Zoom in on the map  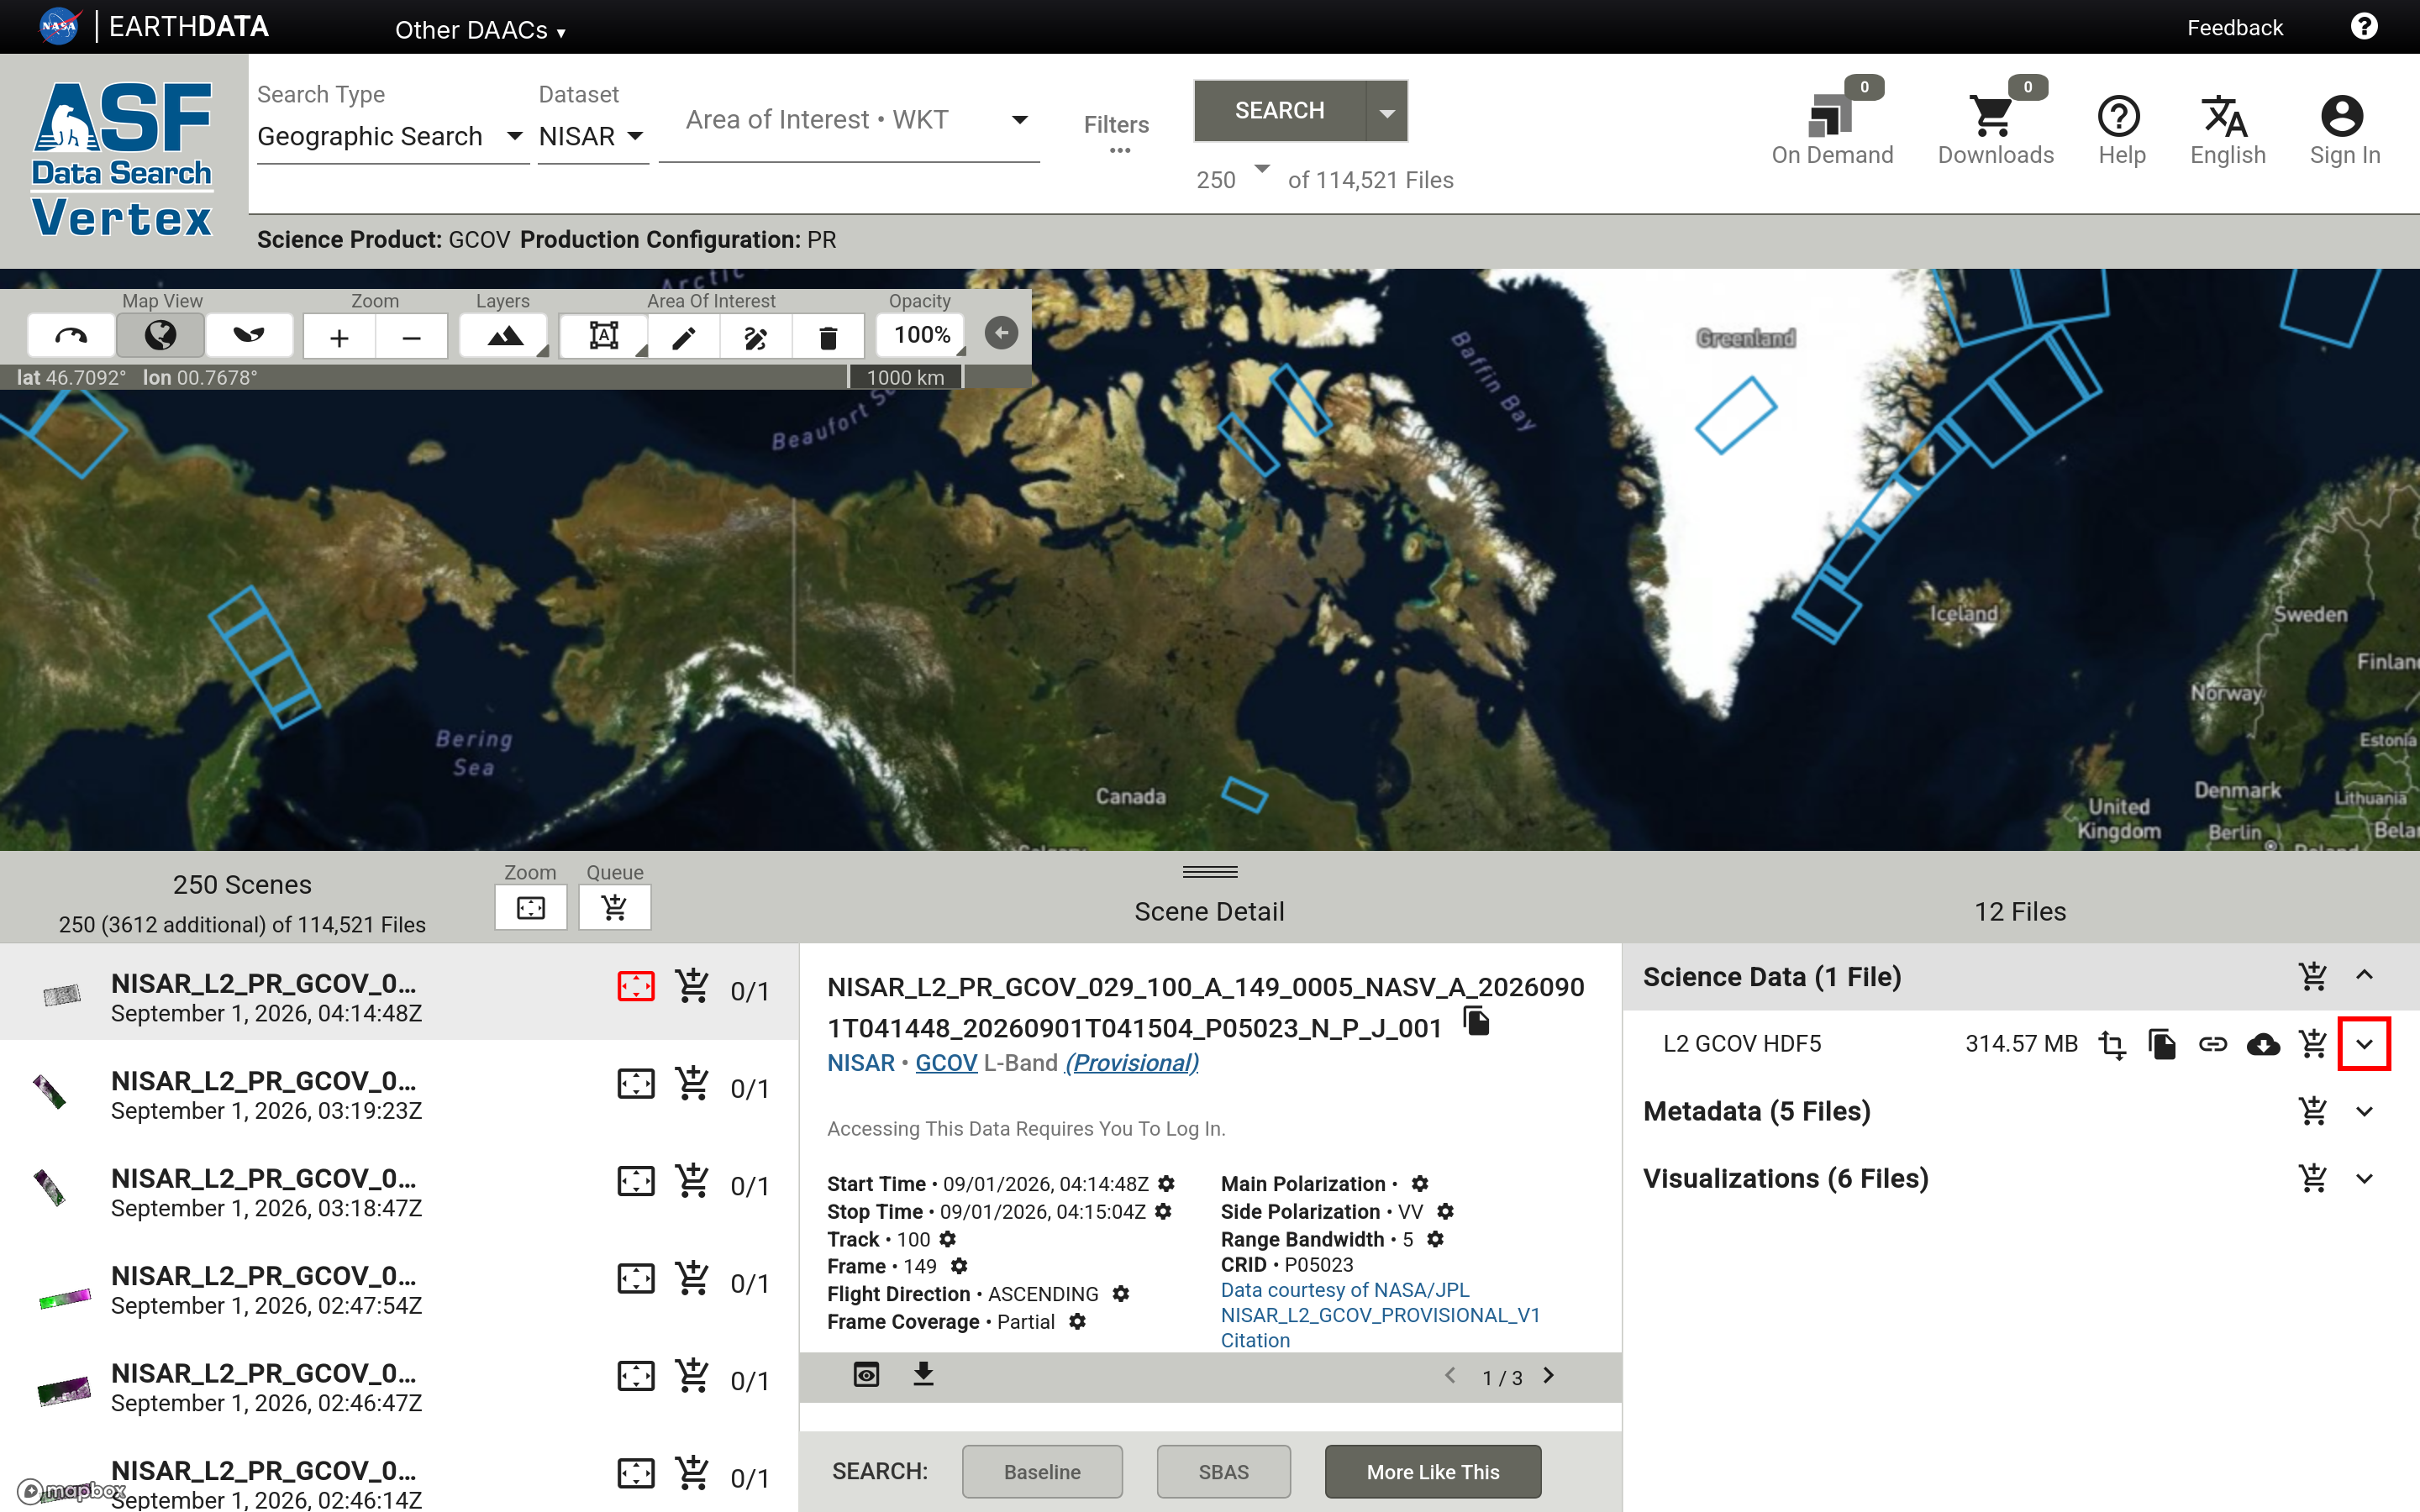pyautogui.click(x=339, y=337)
